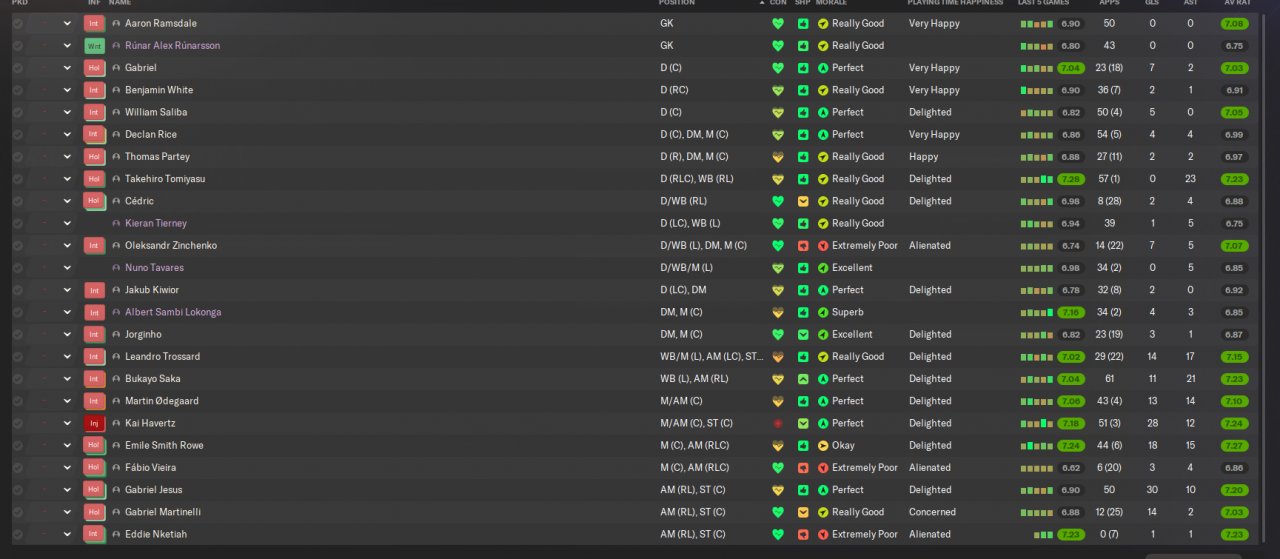The image size is (1280, 559).
Task: Click Gabriel Martinelli's yellow sharpness icon
Action: 803,512
